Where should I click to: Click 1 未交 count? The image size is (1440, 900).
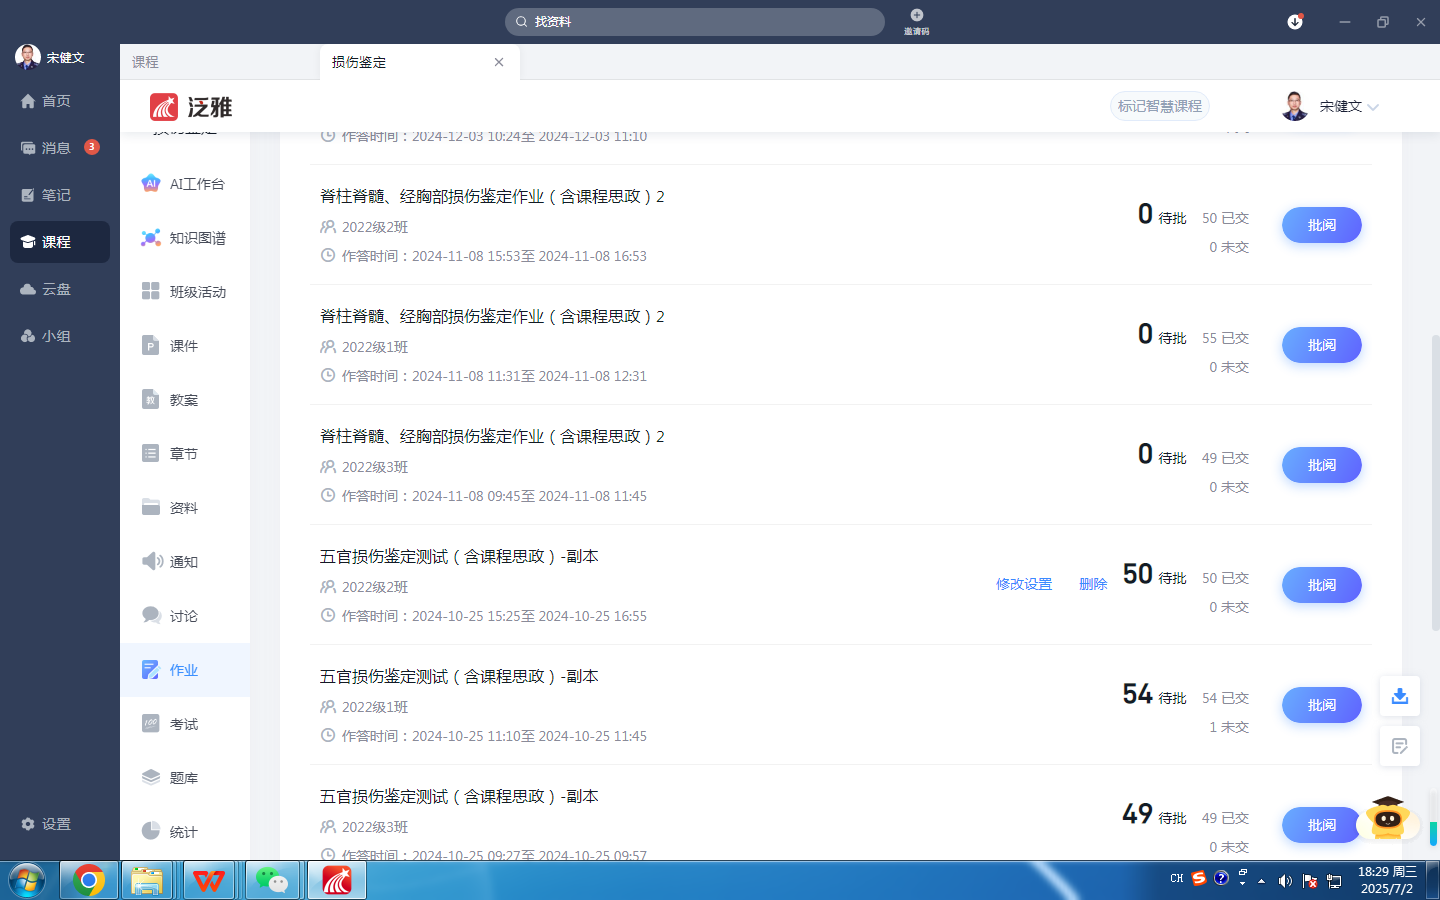1229,727
